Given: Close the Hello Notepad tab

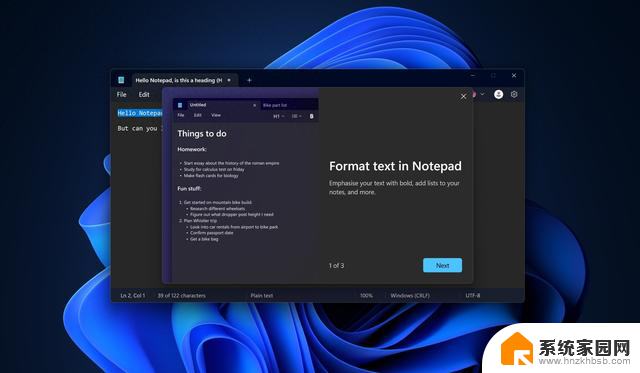Looking at the screenshot, I should pyautogui.click(x=229, y=80).
